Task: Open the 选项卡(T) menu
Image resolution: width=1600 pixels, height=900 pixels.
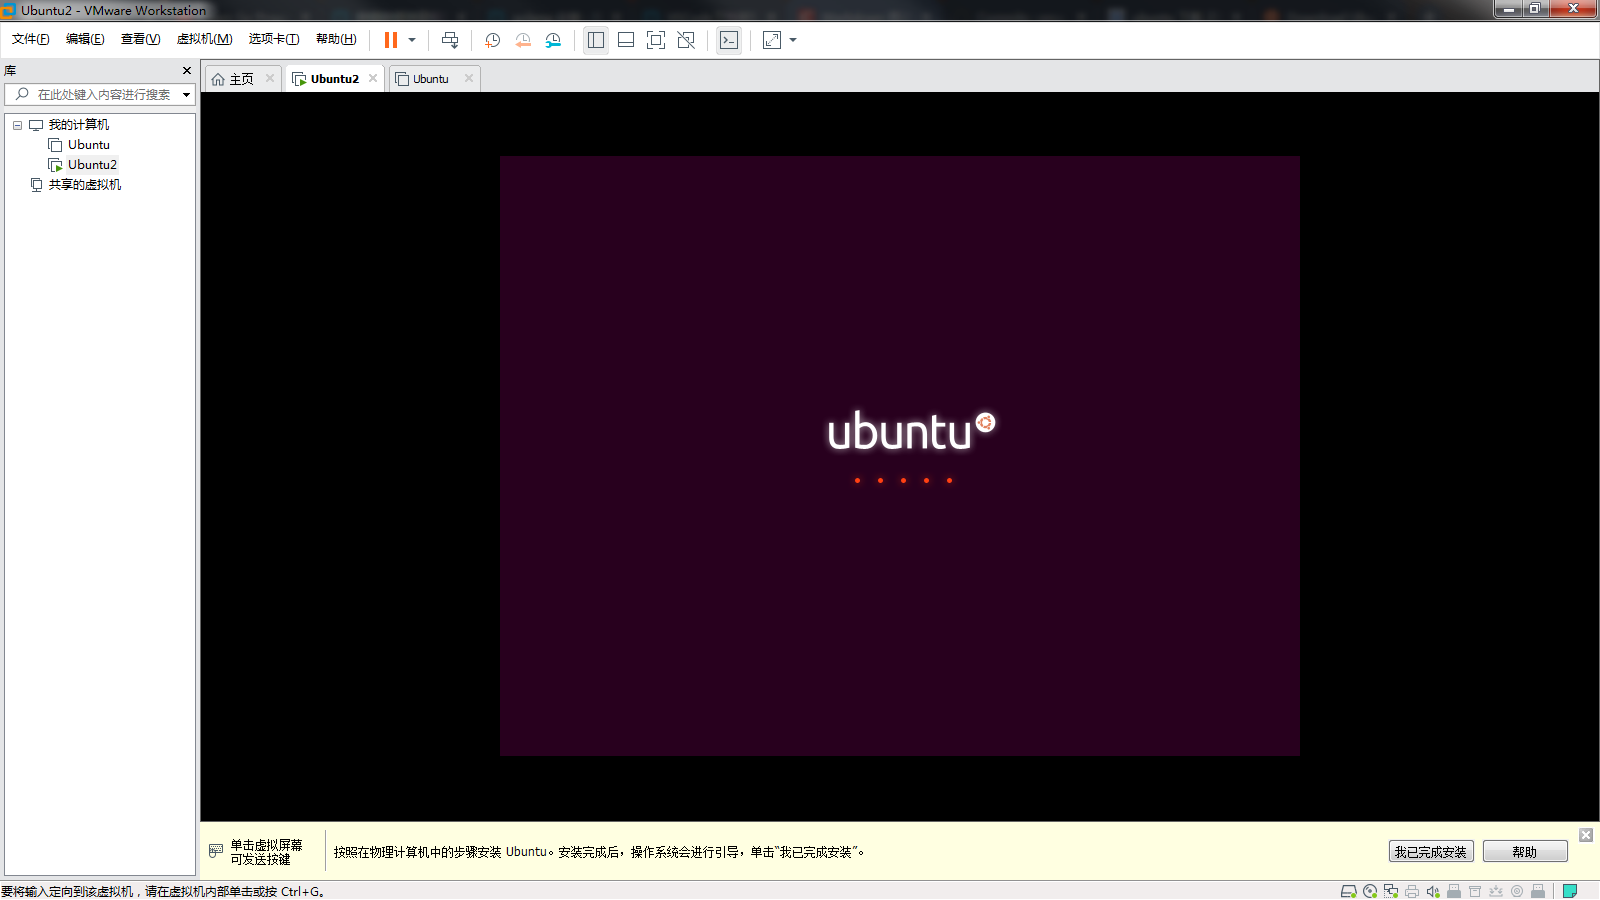Action: pos(274,39)
